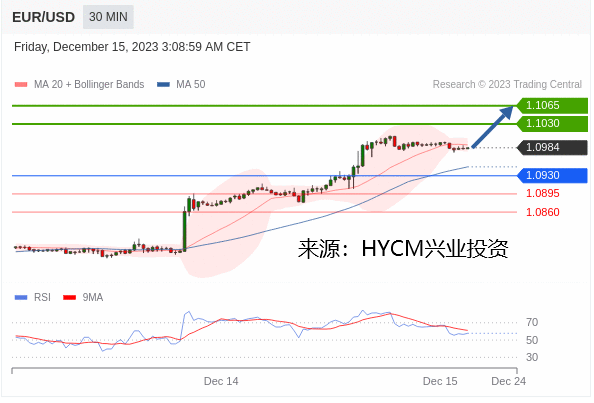The width and height of the screenshot is (594, 403).
Task: Click the pink MA 20 color swatch
Action: click(x=21, y=85)
